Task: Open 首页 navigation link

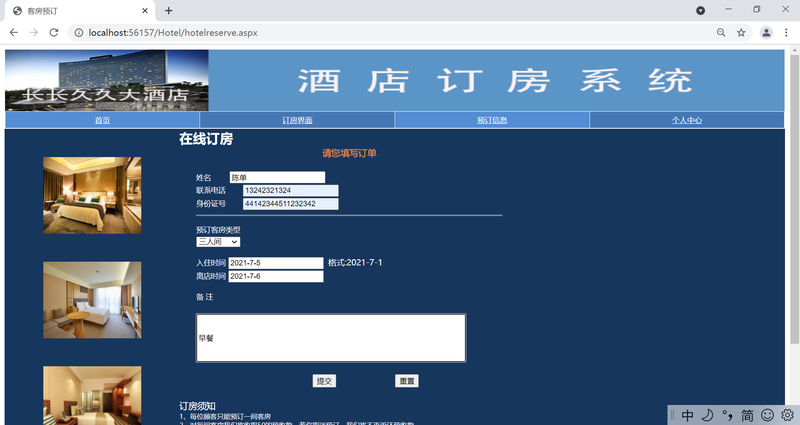Action: 102,120
